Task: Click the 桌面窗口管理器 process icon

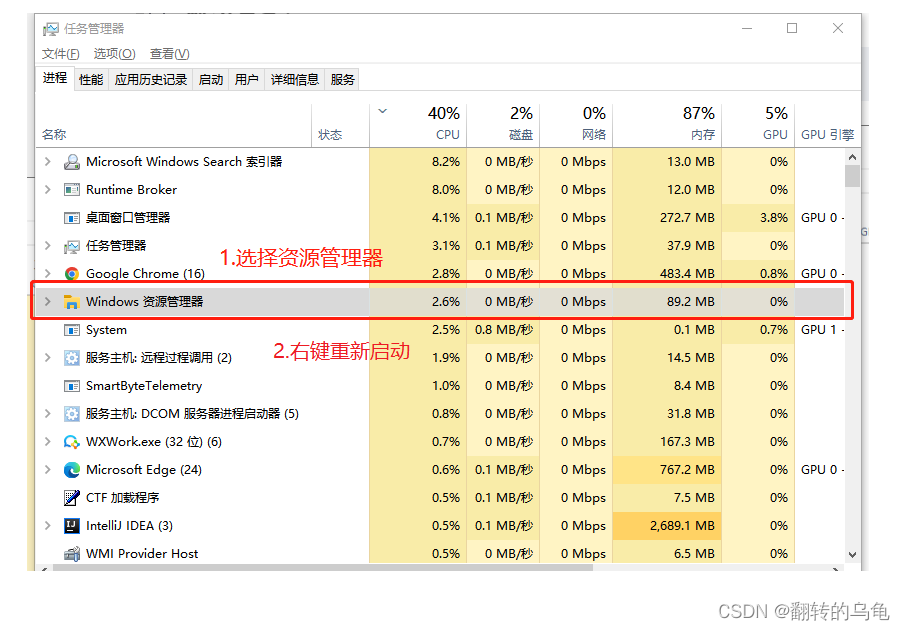Action: pyautogui.click(x=72, y=218)
